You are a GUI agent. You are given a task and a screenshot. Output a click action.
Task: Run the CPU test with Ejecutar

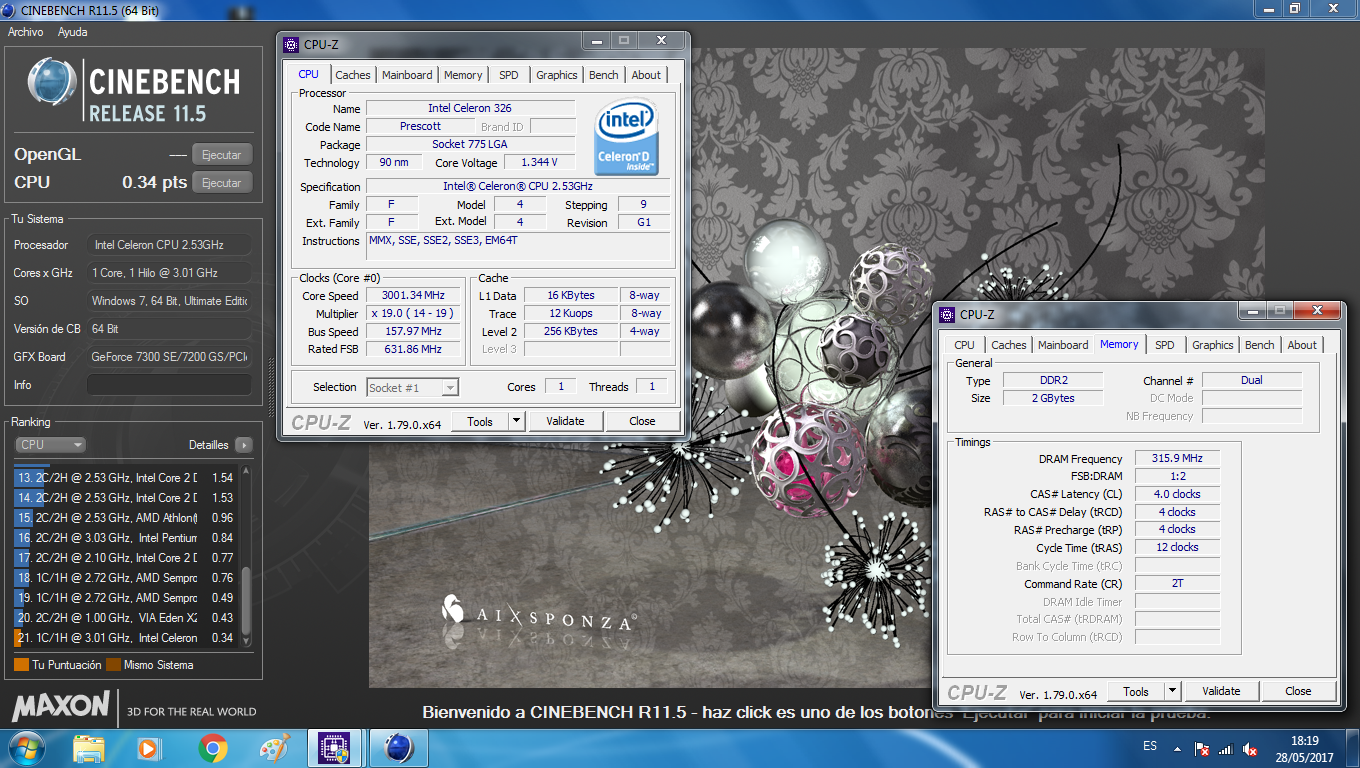pos(222,183)
